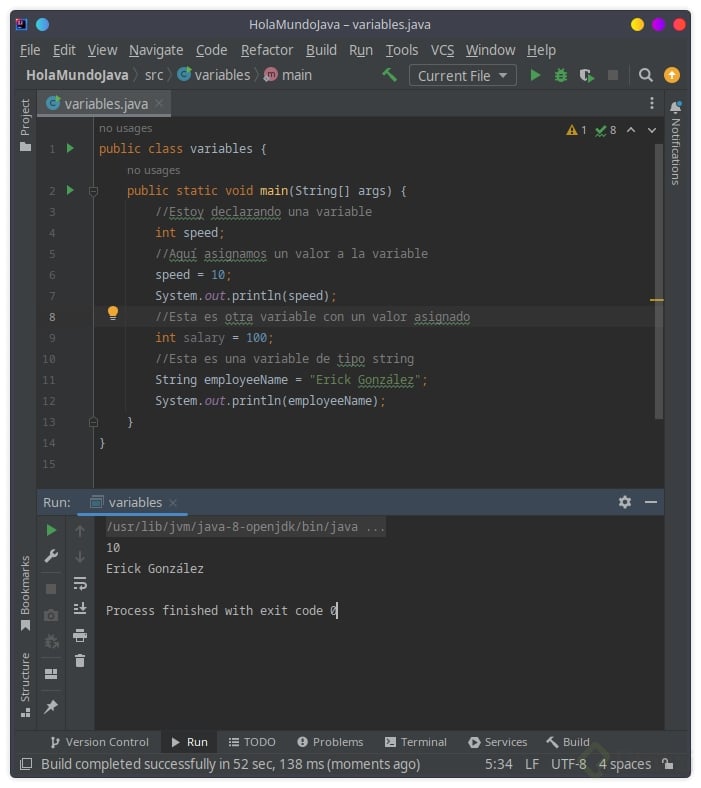Pin the Run tab with pin icon
The height and width of the screenshot is (788, 701).
[51, 707]
